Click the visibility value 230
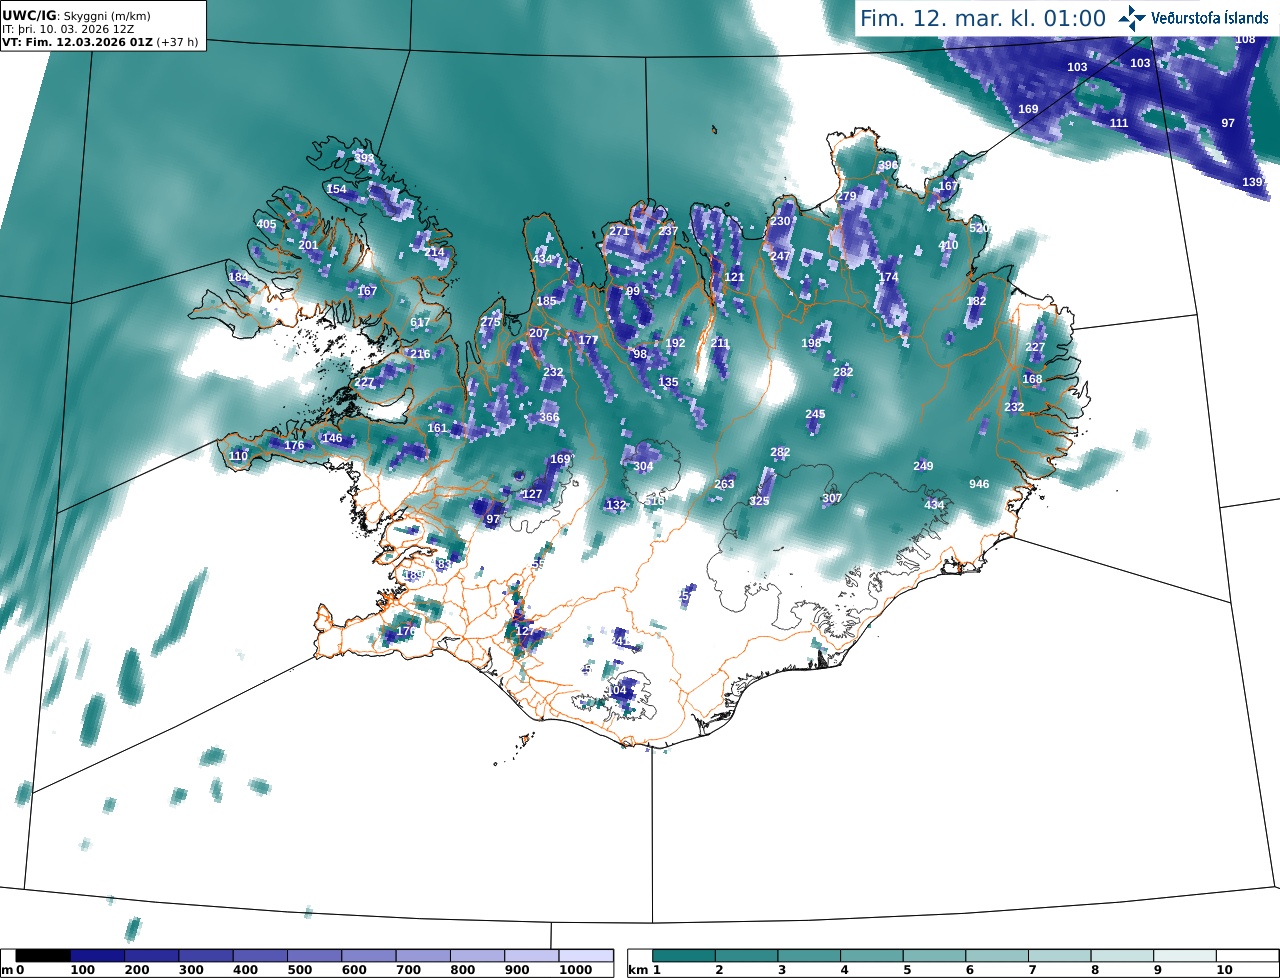Viewport: 1280px width, 978px height. [x=780, y=221]
